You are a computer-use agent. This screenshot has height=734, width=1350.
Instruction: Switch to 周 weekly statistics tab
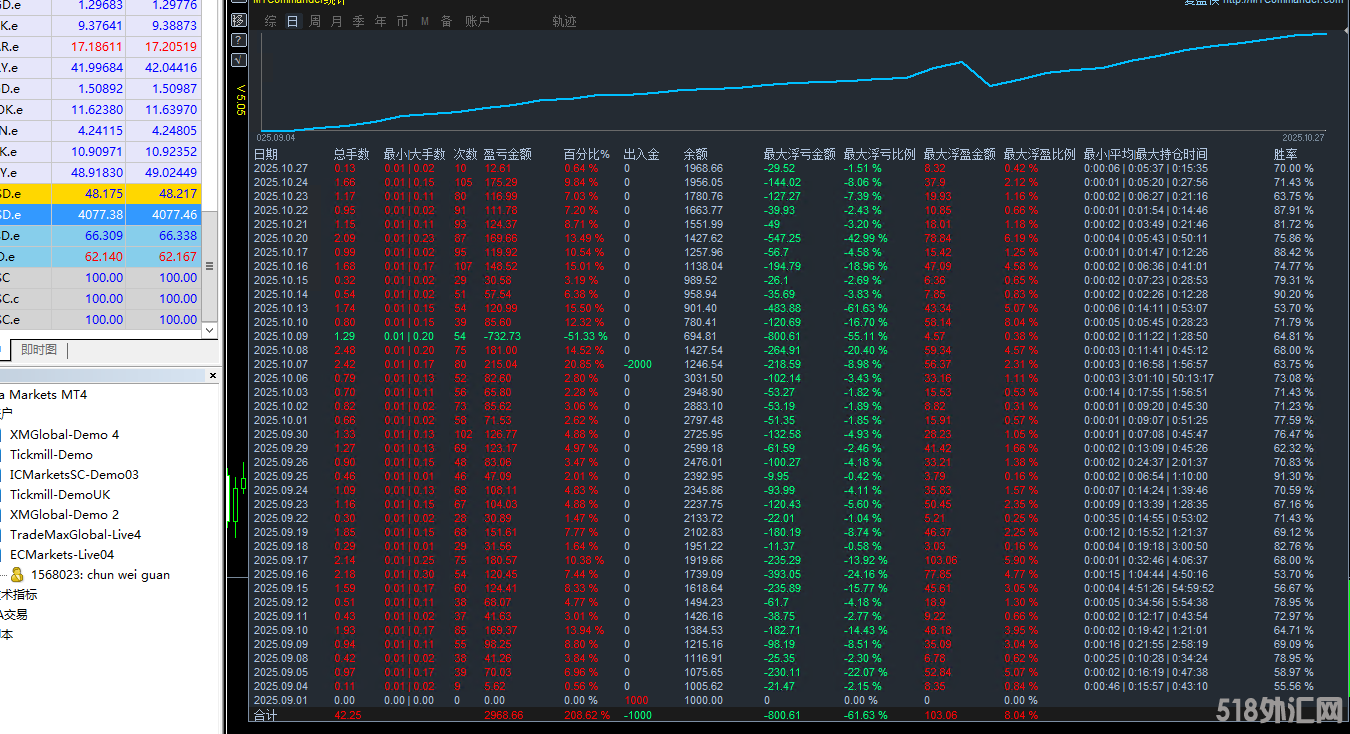[x=315, y=21]
